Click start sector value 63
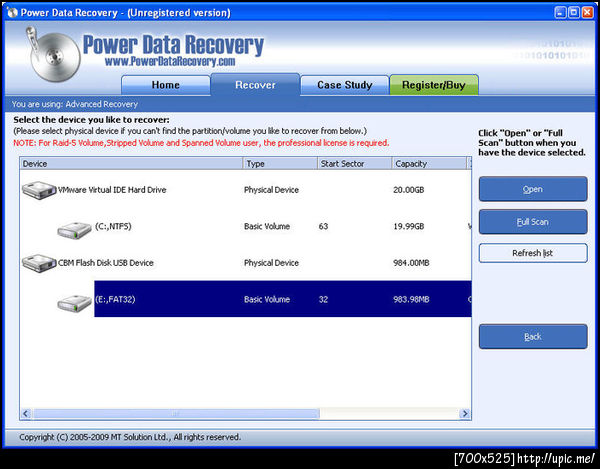 coord(323,226)
